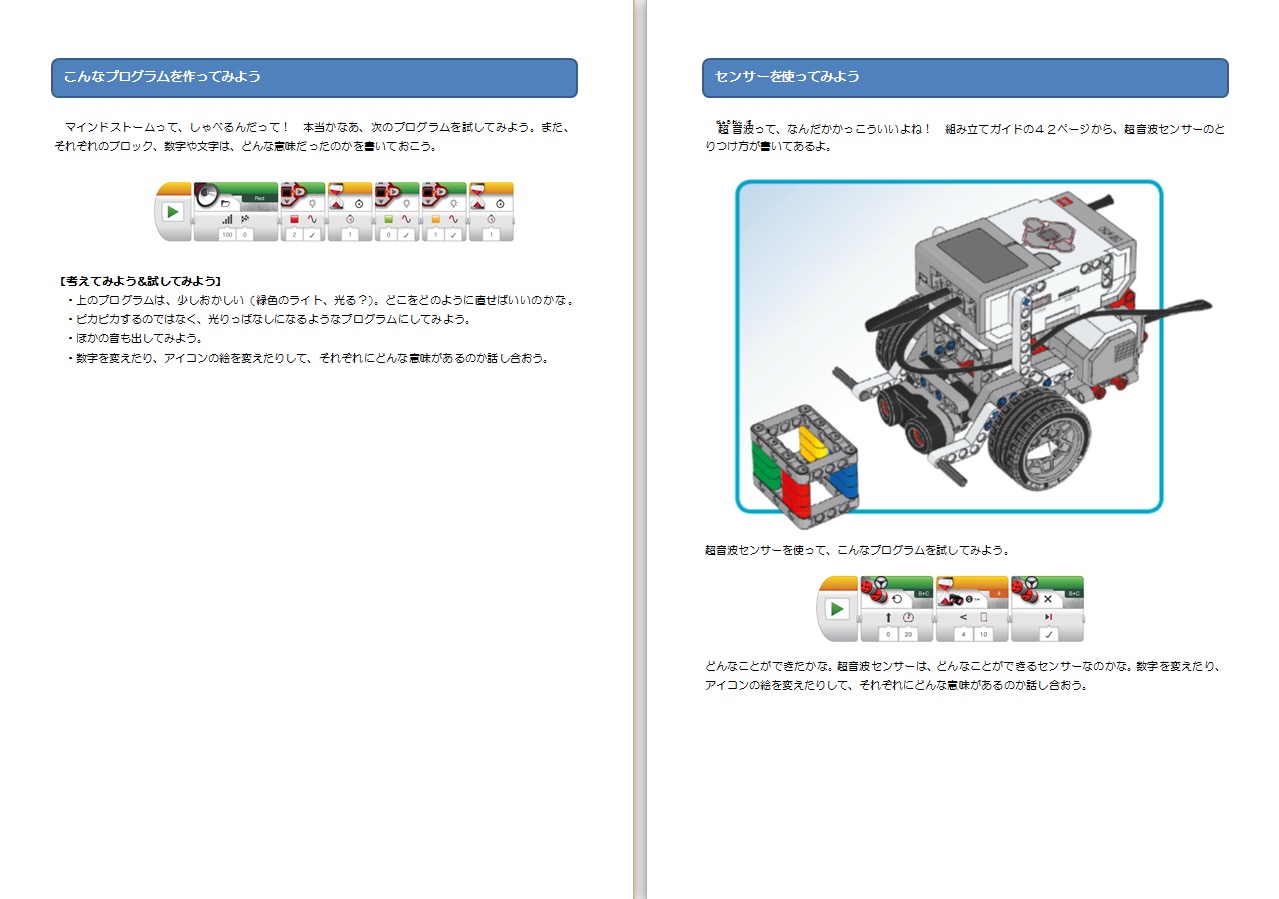The height and width of the screenshot is (899, 1279).
Task: Click the checkered flag play-type icon
Action: click(x=245, y=219)
